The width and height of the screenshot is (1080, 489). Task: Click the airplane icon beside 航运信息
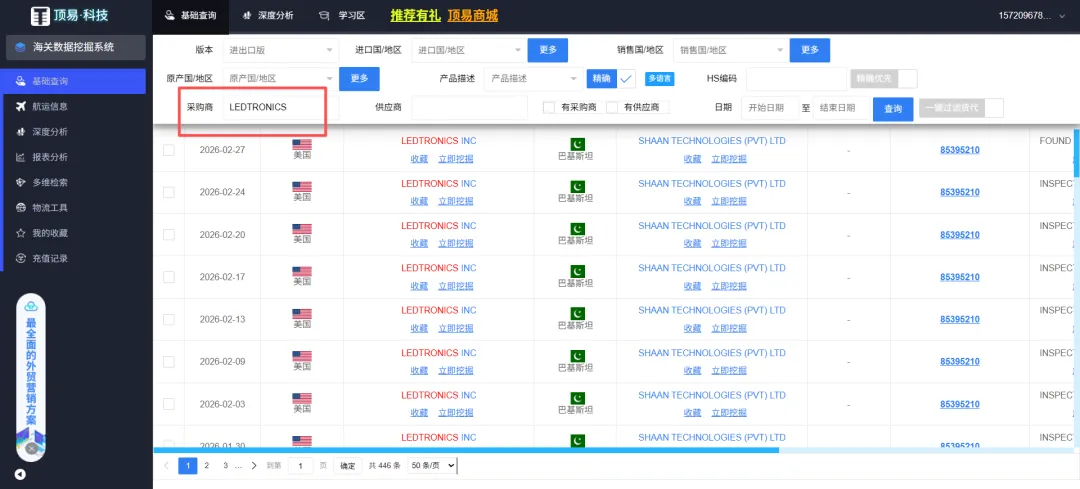[x=20, y=106]
